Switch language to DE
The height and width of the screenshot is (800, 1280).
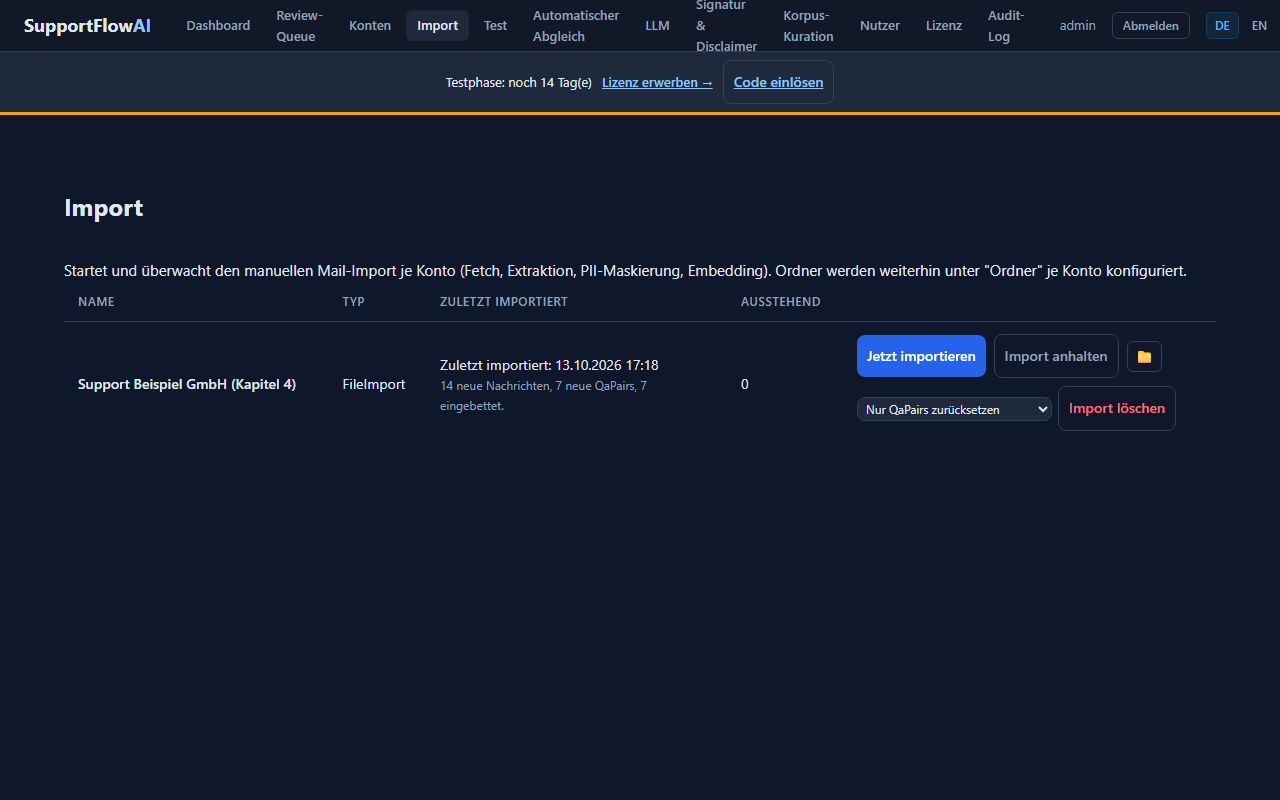coord(1222,25)
